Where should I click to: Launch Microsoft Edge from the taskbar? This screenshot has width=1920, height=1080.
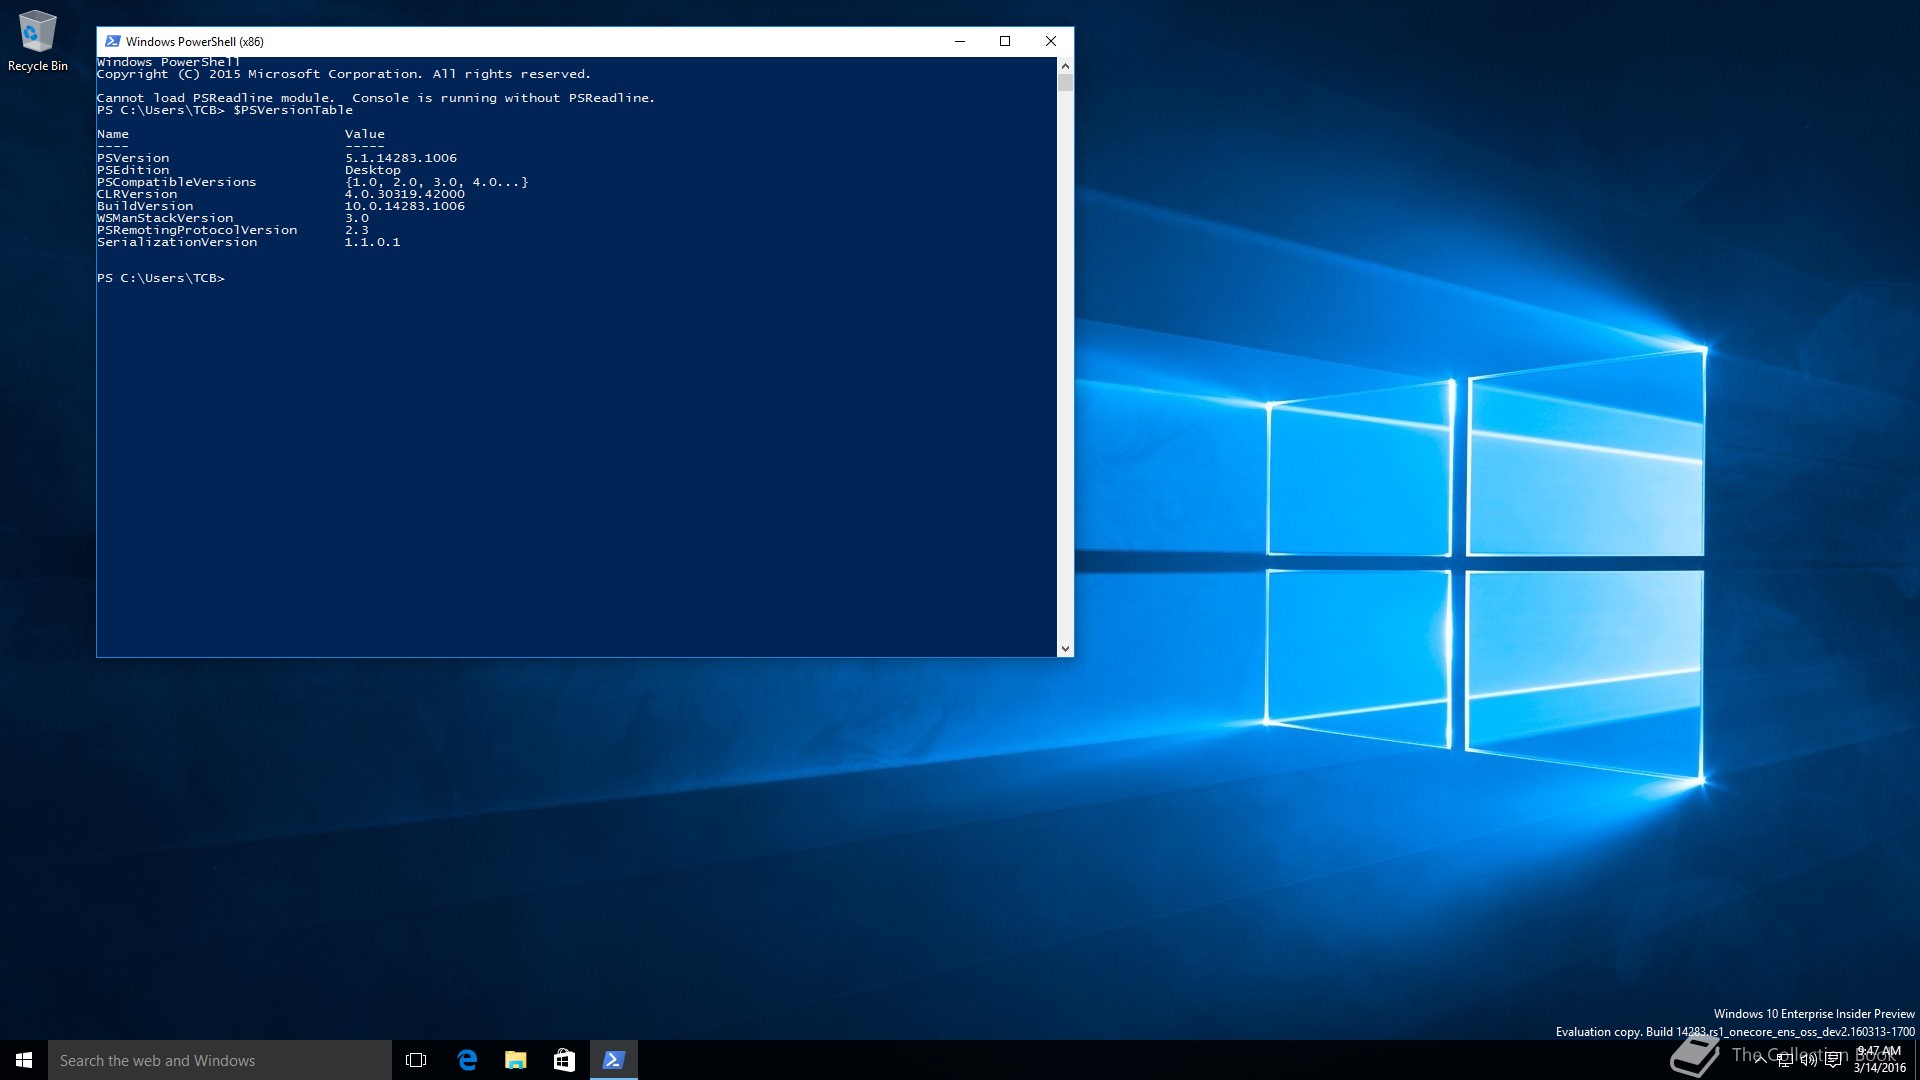[467, 1060]
